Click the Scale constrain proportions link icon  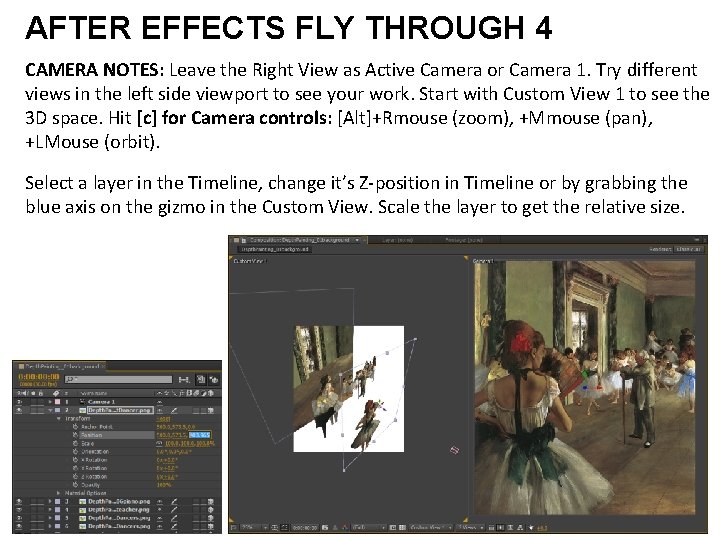pos(159,444)
